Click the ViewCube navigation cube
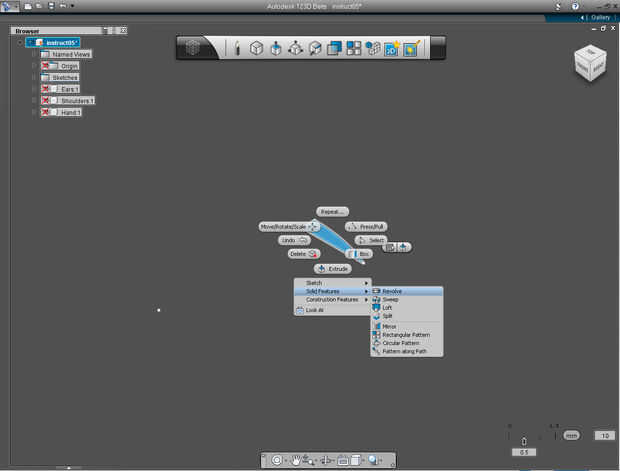Image resolution: width=620 pixels, height=471 pixels. pos(590,63)
